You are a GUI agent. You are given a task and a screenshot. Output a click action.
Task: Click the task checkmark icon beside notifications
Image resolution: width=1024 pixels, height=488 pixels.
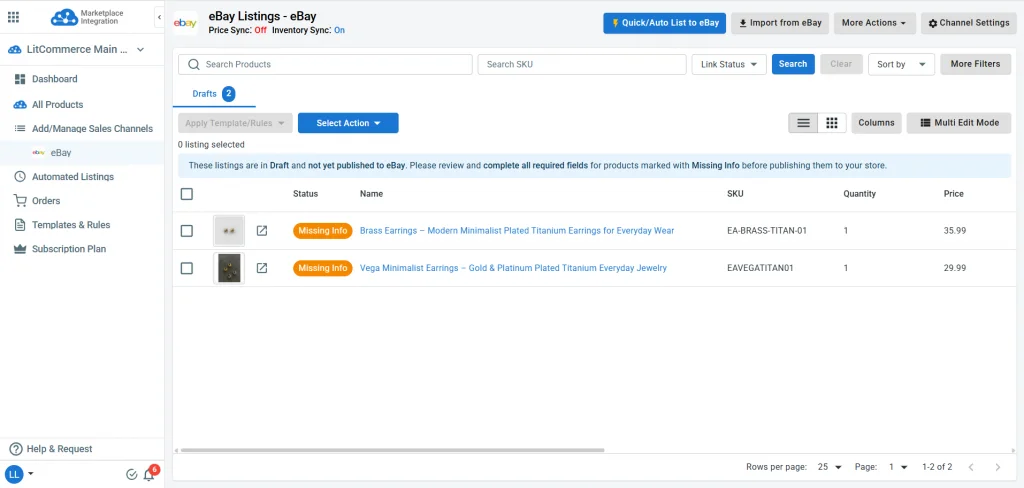coord(131,474)
